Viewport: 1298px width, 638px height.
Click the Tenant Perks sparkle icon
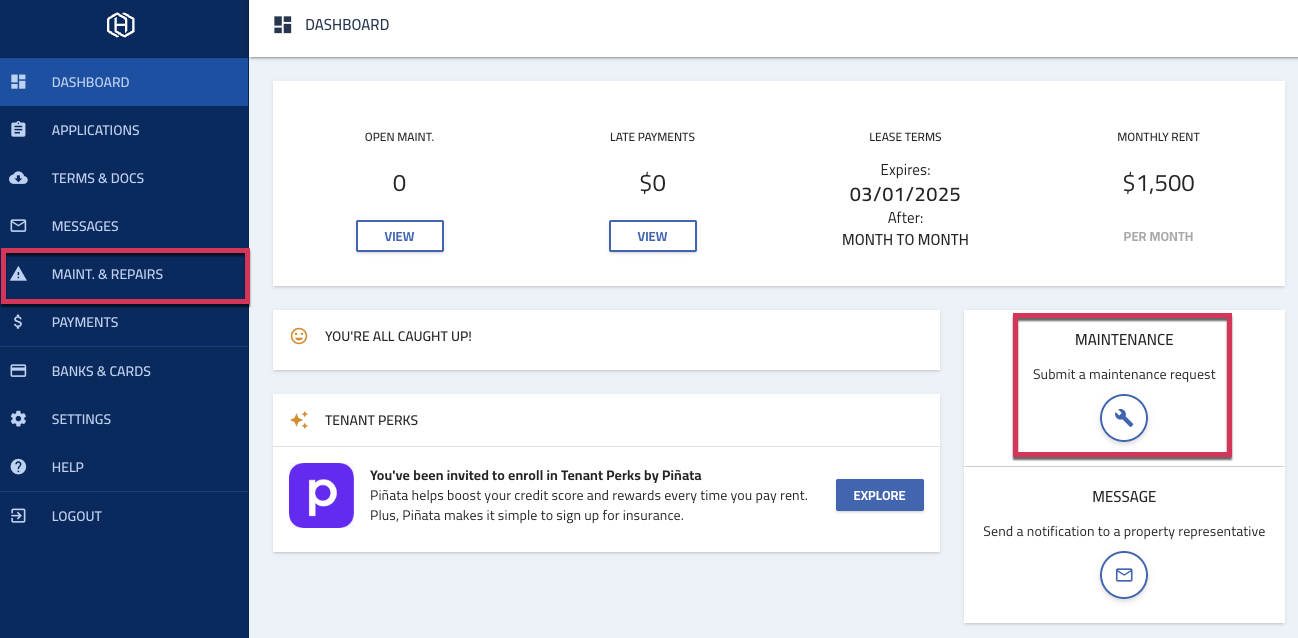299,420
